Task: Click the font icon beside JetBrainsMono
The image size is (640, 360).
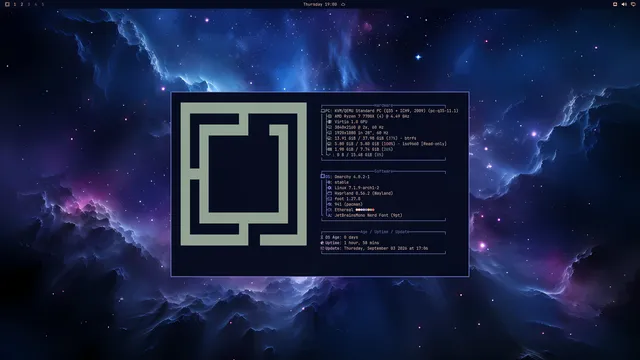Action: point(330,216)
